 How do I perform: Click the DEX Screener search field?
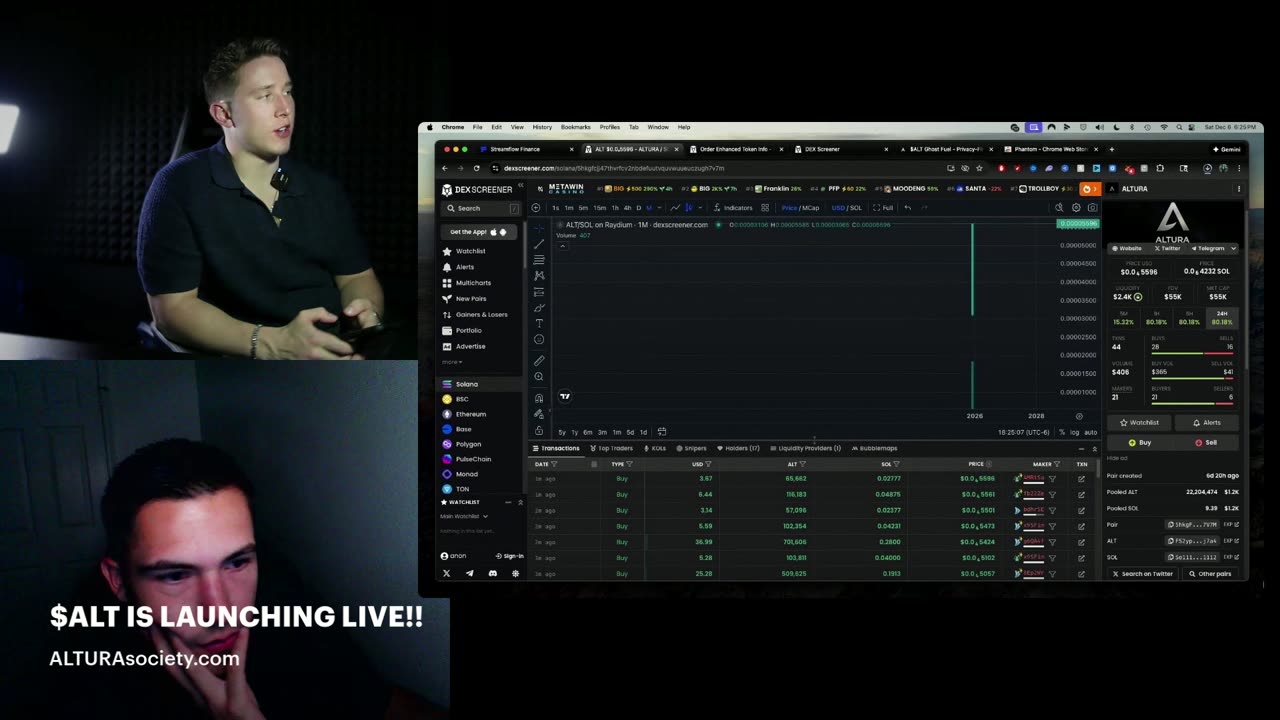coord(480,208)
